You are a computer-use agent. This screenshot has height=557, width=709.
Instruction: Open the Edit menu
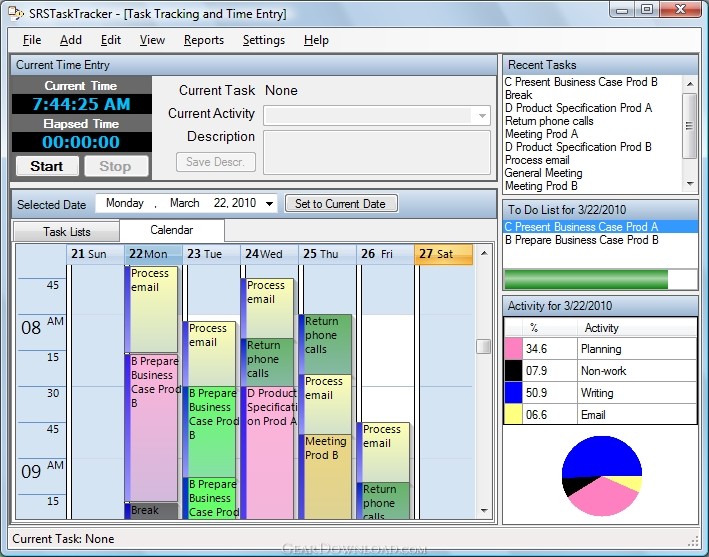coord(111,40)
